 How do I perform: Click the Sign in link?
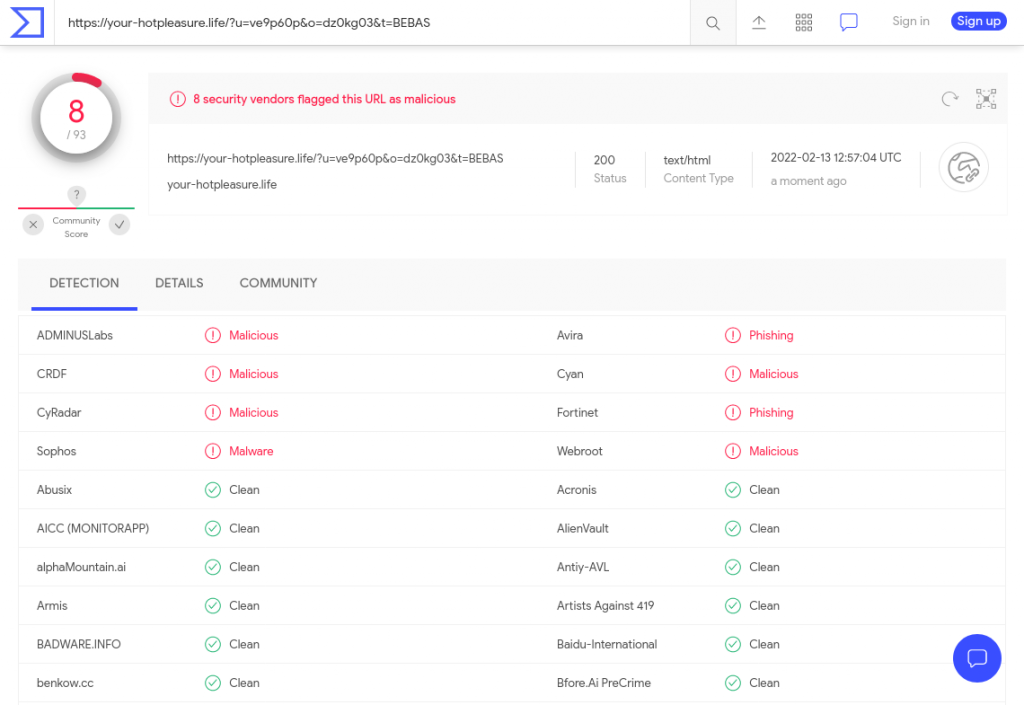coord(910,21)
